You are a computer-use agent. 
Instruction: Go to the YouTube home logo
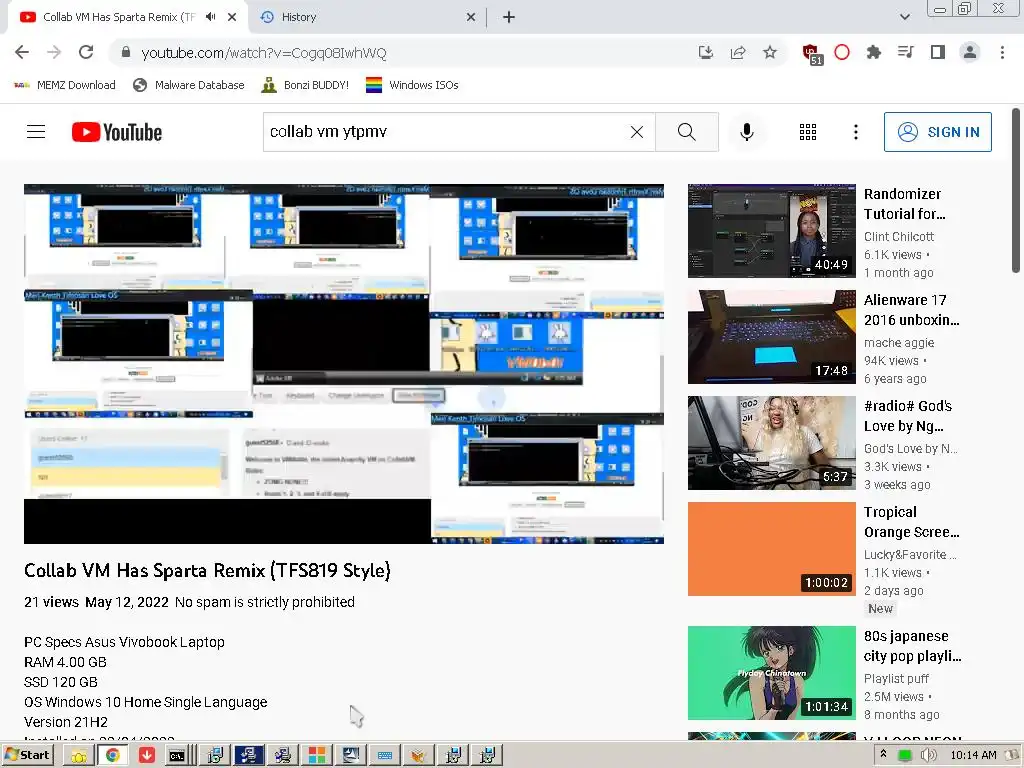pos(117,132)
